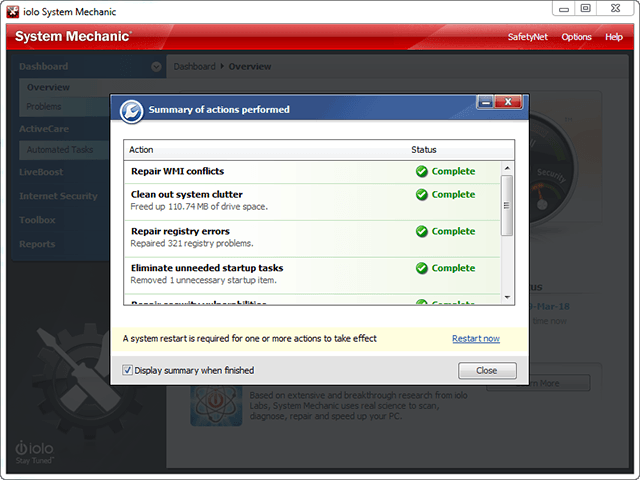Click the System Mechanic banner logo text
The image size is (640, 480).
click(73, 36)
